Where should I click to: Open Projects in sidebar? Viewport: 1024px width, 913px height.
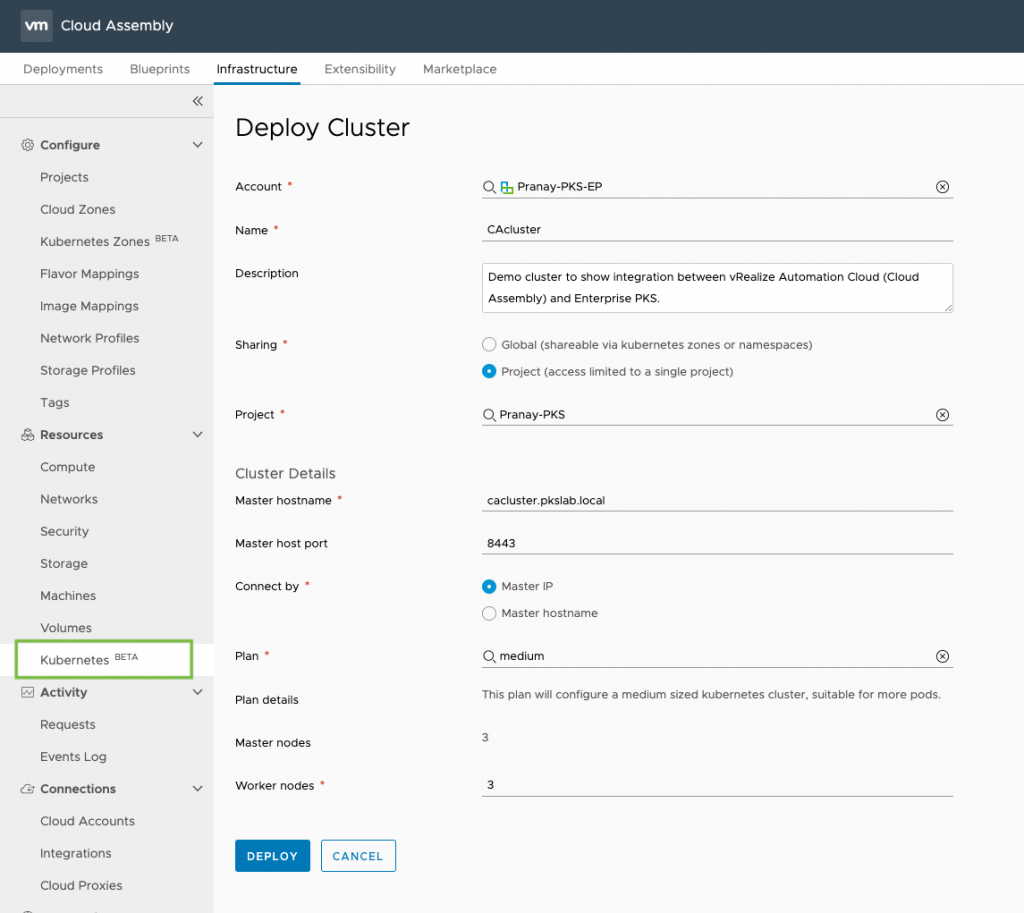click(x=64, y=178)
